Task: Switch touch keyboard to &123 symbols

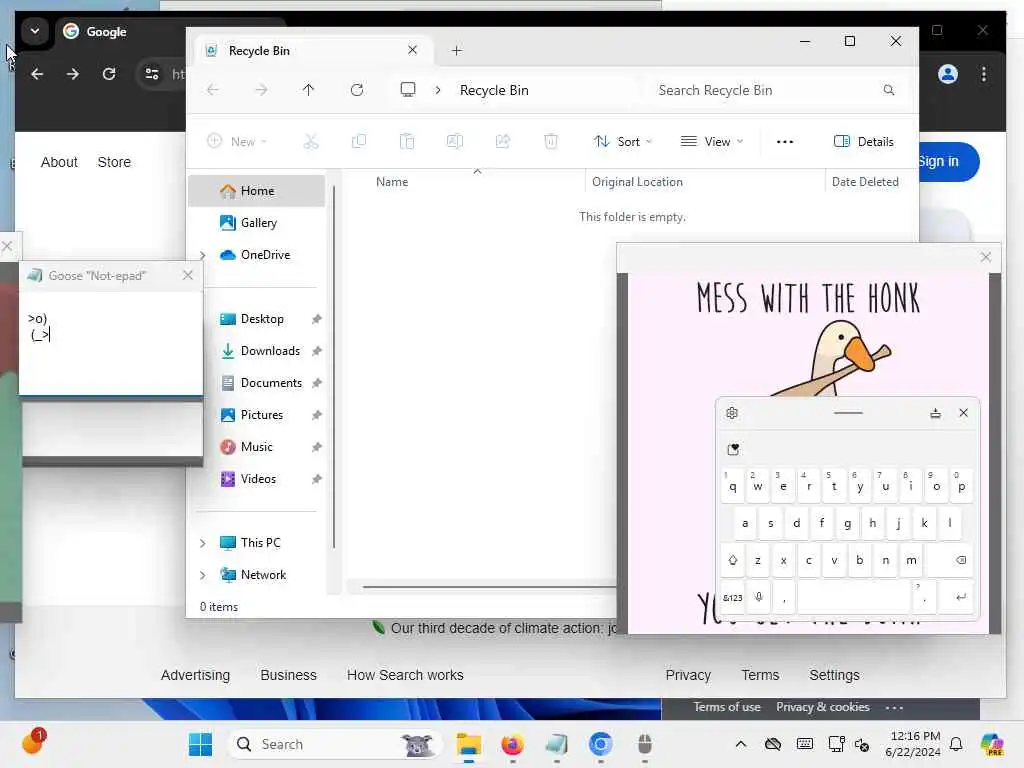Action: pyautogui.click(x=733, y=597)
